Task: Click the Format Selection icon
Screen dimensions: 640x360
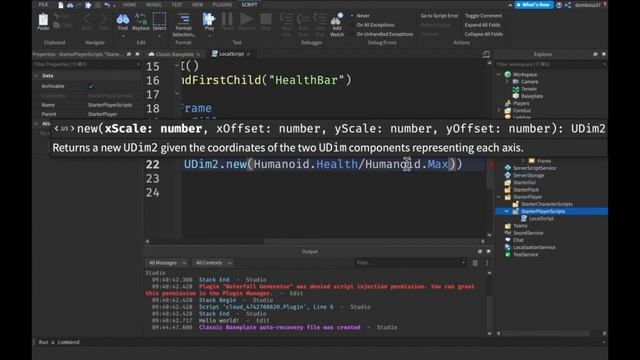Action: pos(184,19)
